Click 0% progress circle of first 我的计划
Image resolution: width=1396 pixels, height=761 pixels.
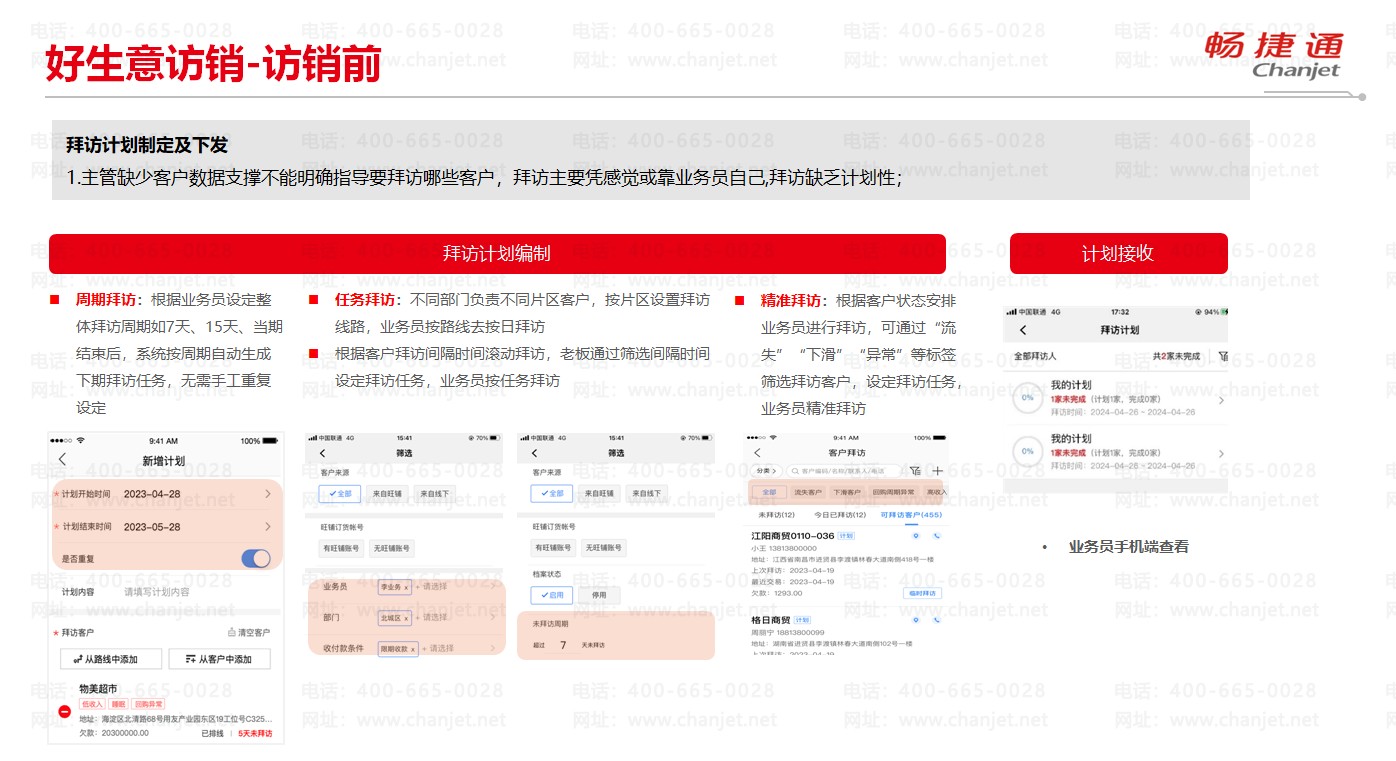click(1027, 398)
